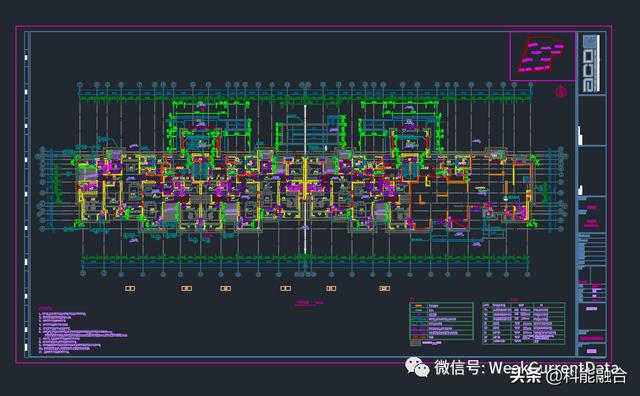Image resolution: width=640 pixels, height=396 pixels.
Task: Click the key plan thumbnail in the magenta box
Action: coord(542,56)
